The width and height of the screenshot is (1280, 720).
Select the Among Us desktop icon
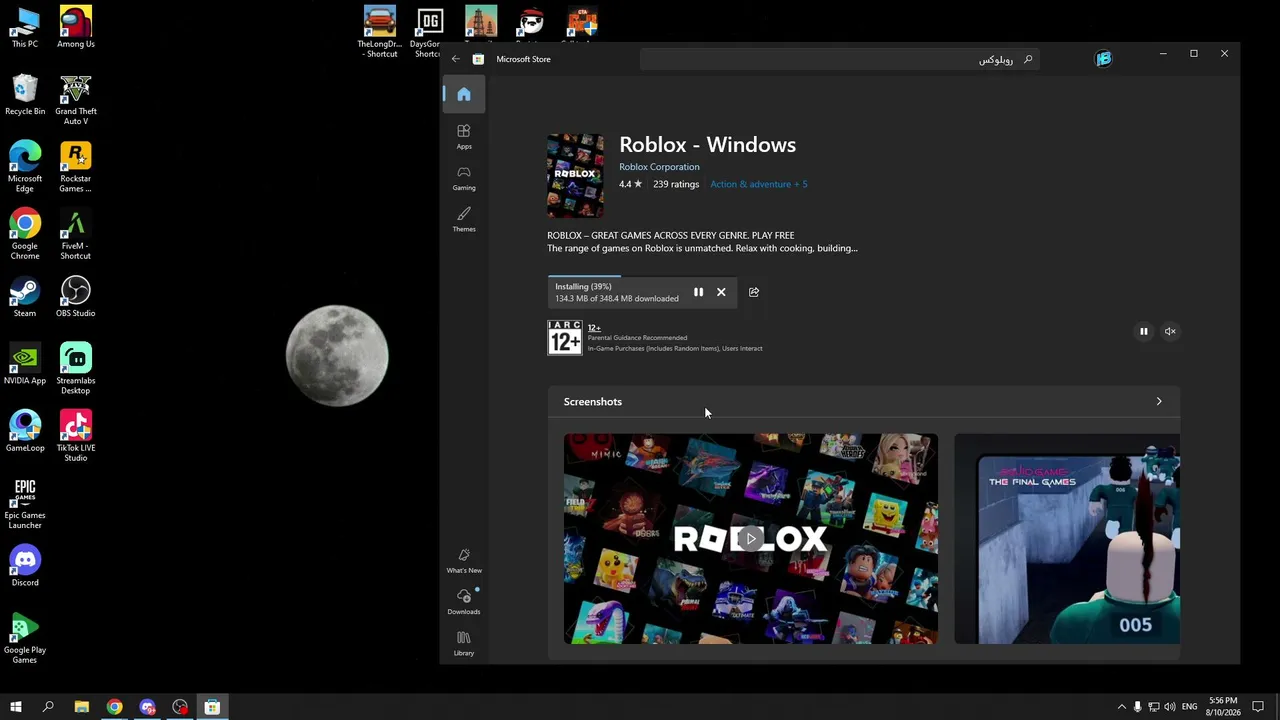pos(76,28)
